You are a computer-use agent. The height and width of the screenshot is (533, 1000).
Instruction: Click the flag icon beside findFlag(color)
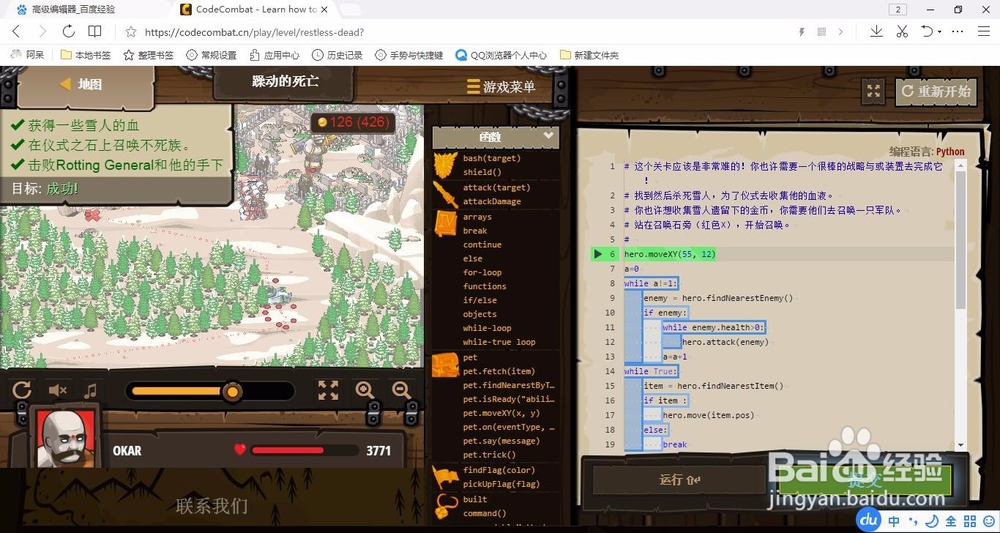click(446, 477)
